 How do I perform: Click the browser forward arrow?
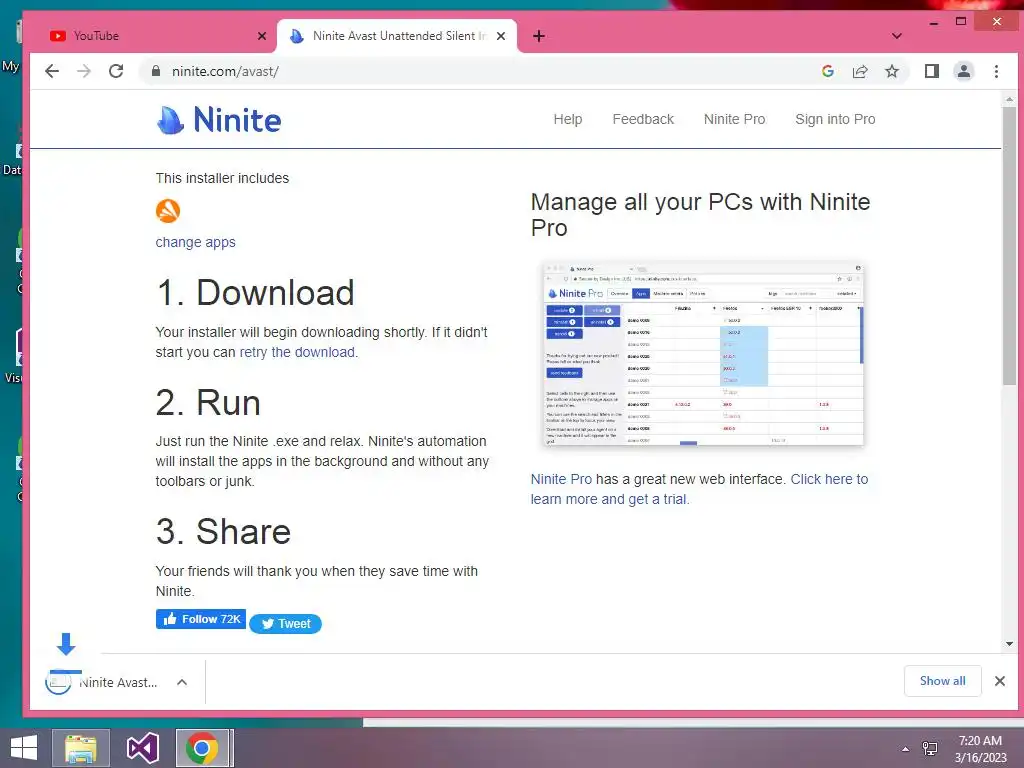[84, 71]
